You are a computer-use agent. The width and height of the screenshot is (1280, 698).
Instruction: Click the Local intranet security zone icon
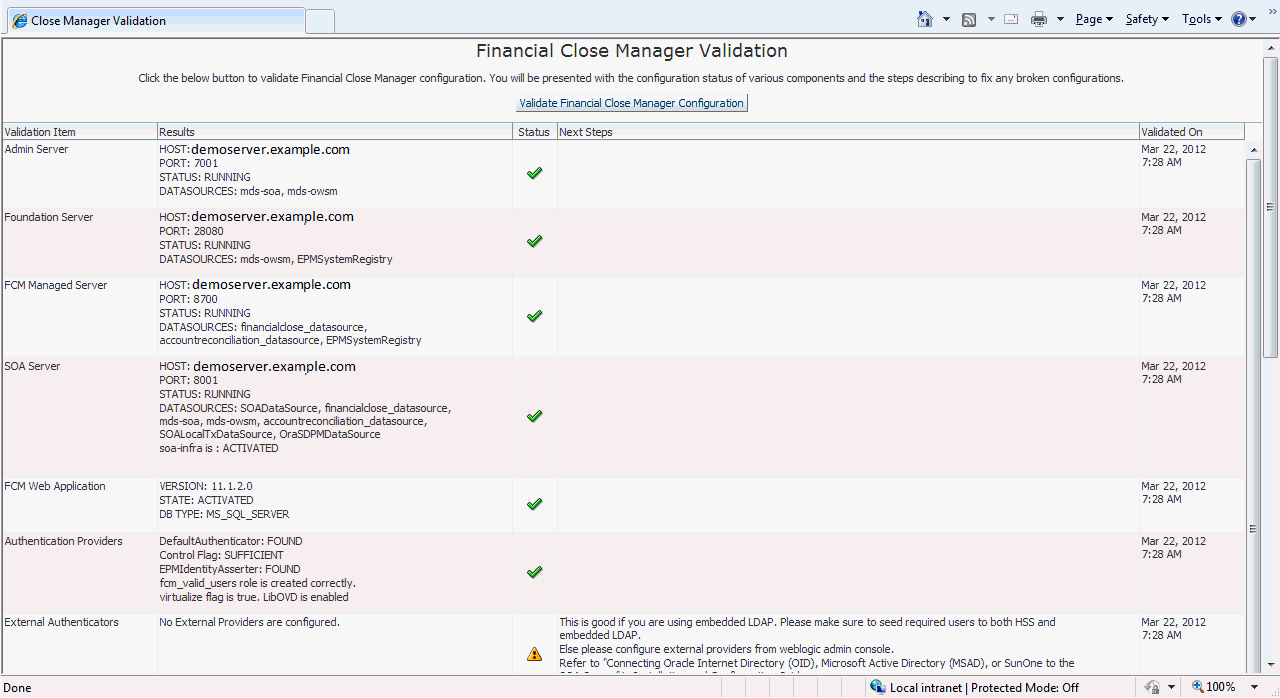pos(878,687)
